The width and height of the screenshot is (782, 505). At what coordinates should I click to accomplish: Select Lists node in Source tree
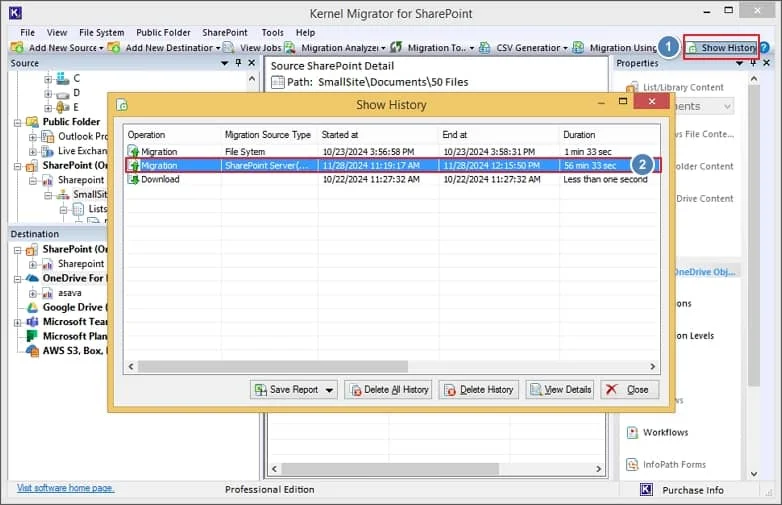(98, 209)
